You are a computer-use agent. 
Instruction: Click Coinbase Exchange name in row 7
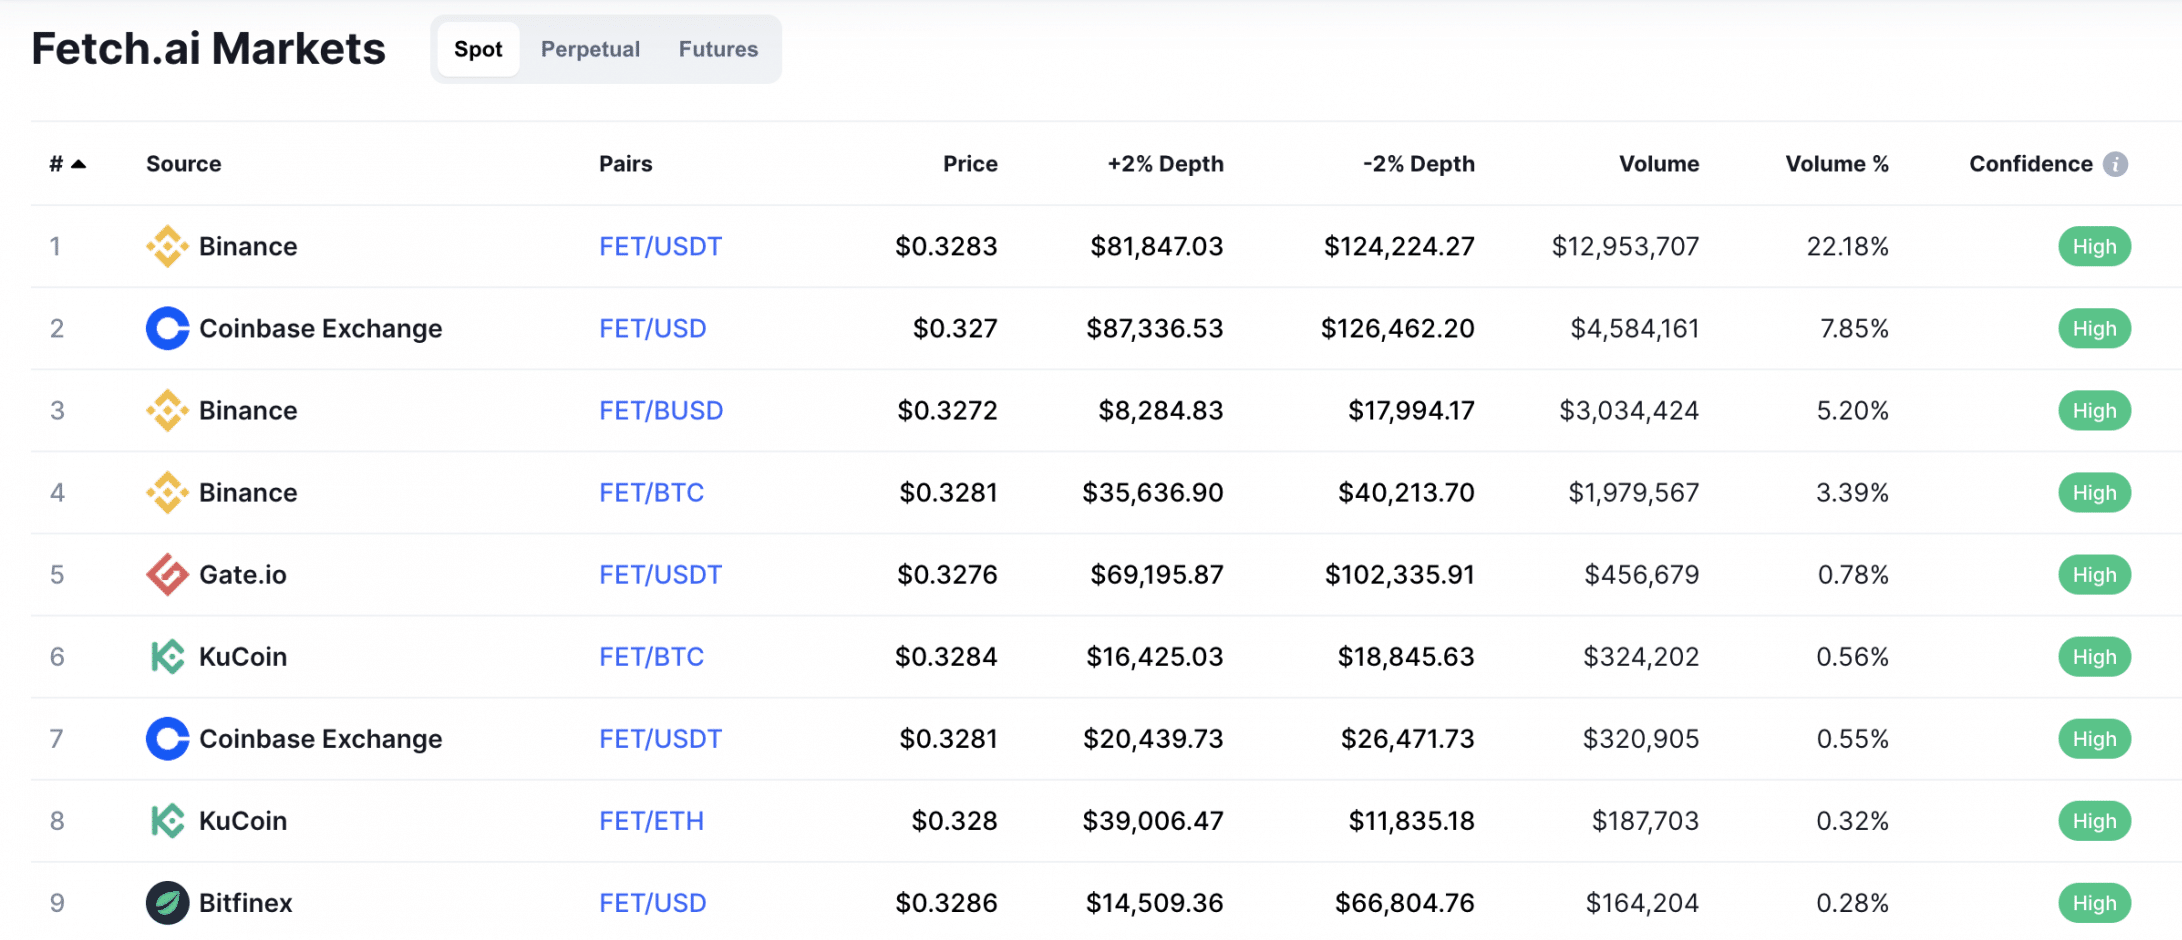pos(320,738)
